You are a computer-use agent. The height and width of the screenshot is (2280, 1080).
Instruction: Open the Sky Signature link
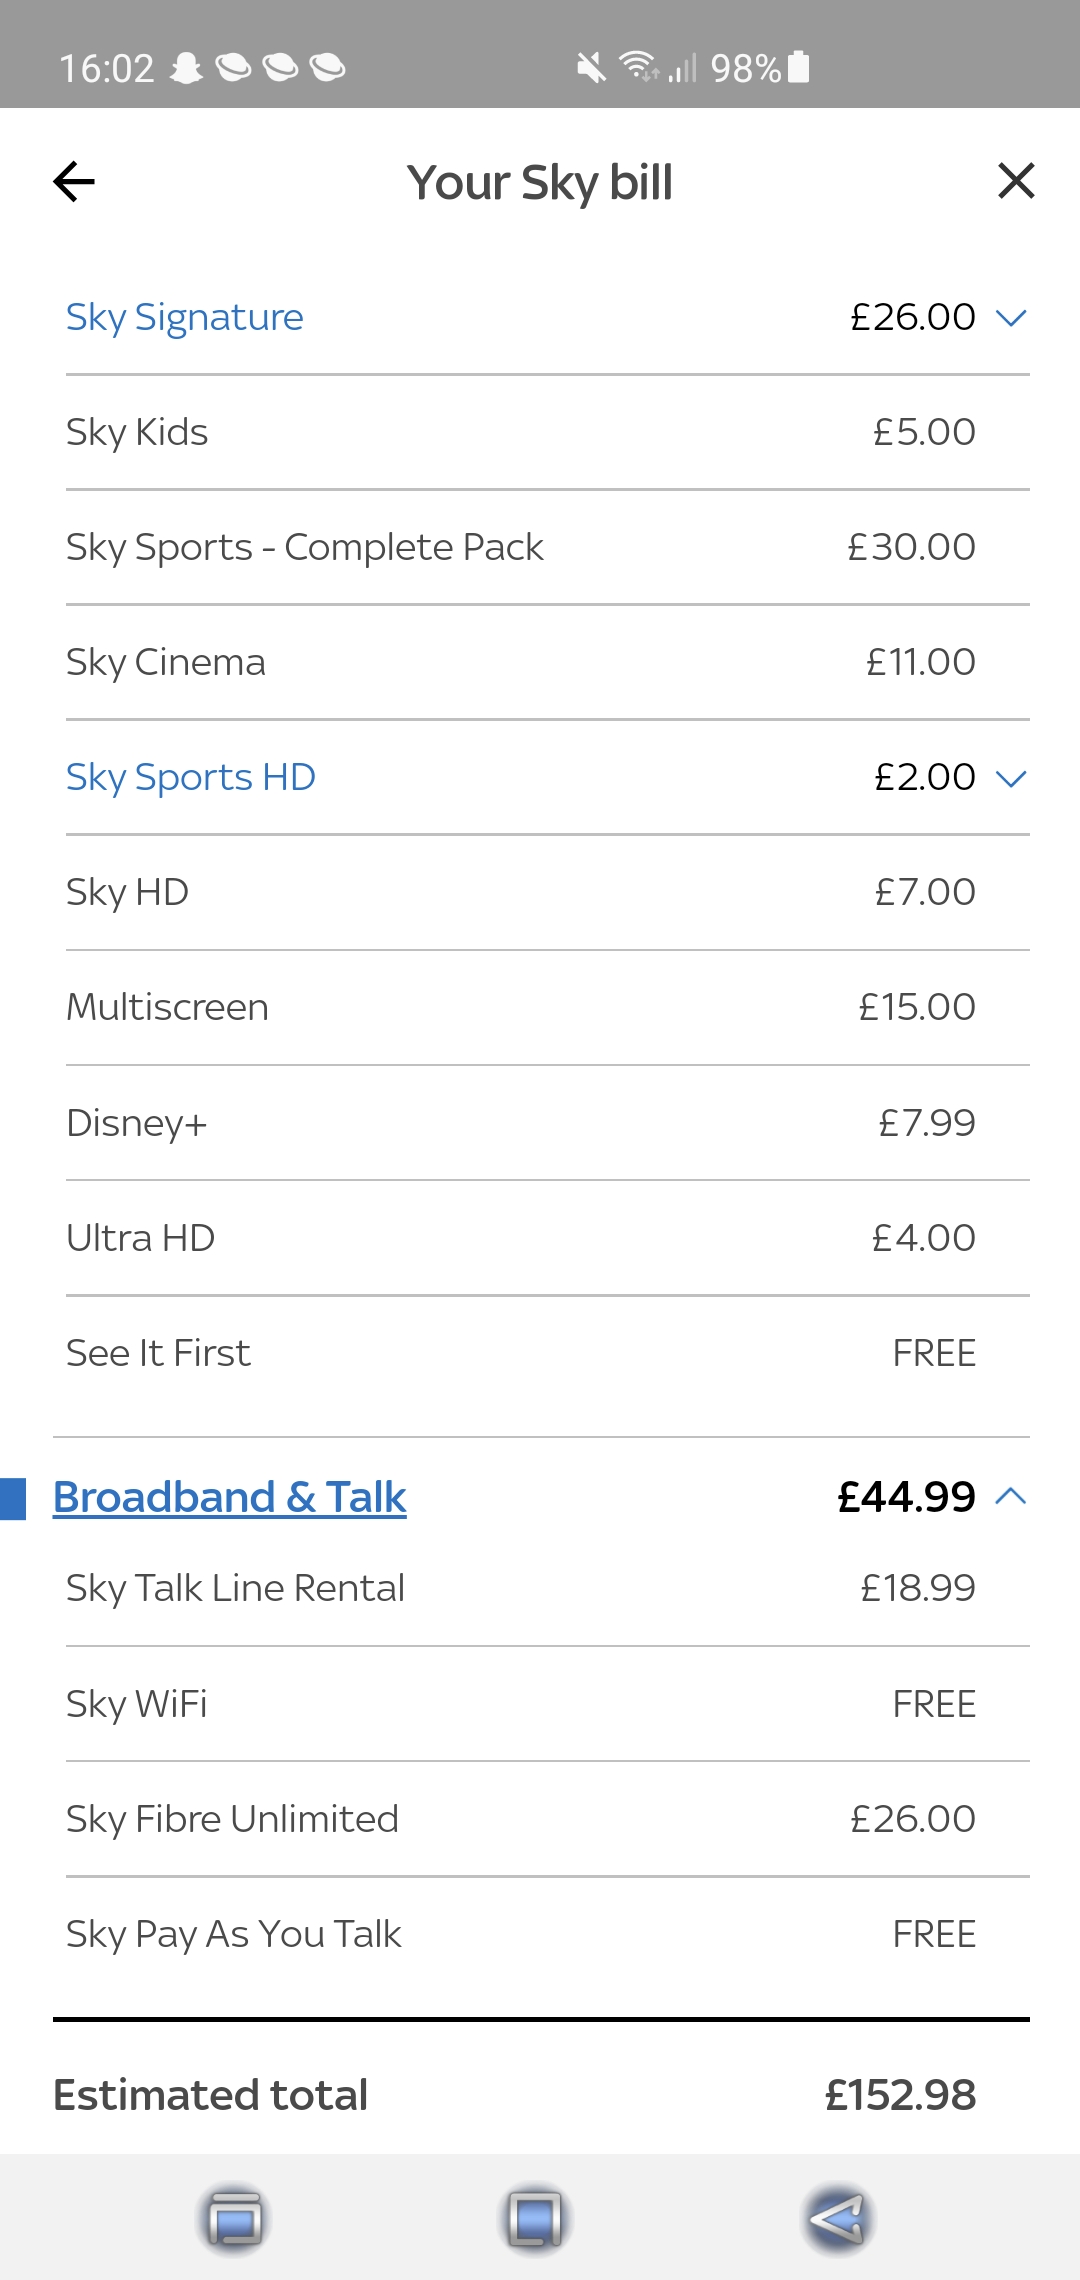point(185,317)
